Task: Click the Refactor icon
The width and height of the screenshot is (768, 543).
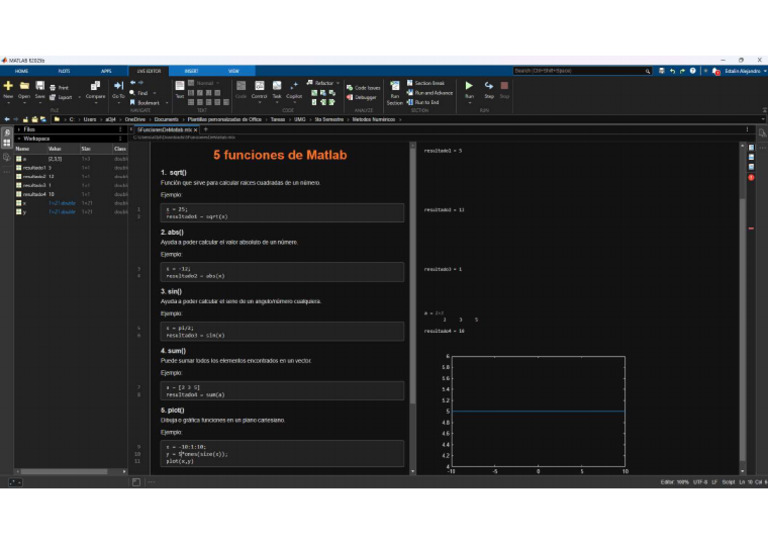Action: [310, 83]
